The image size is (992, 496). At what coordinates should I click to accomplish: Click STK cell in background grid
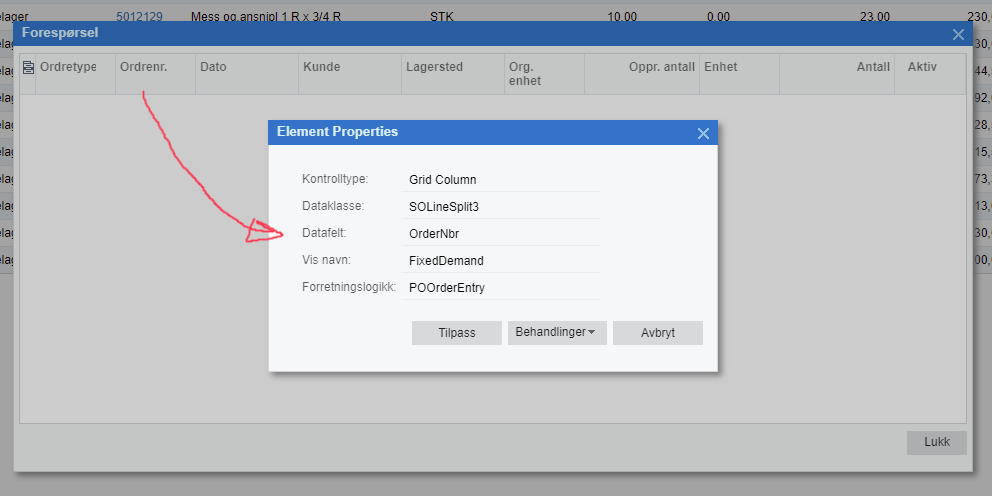point(441,16)
